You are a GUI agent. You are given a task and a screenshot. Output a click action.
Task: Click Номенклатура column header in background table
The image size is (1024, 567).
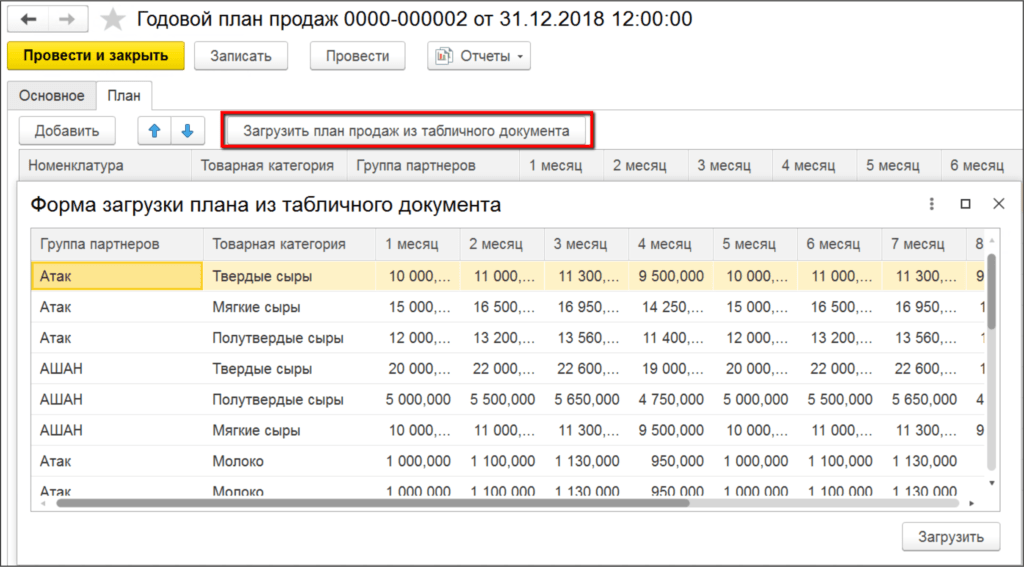pyautogui.click(x=105, y=165)
